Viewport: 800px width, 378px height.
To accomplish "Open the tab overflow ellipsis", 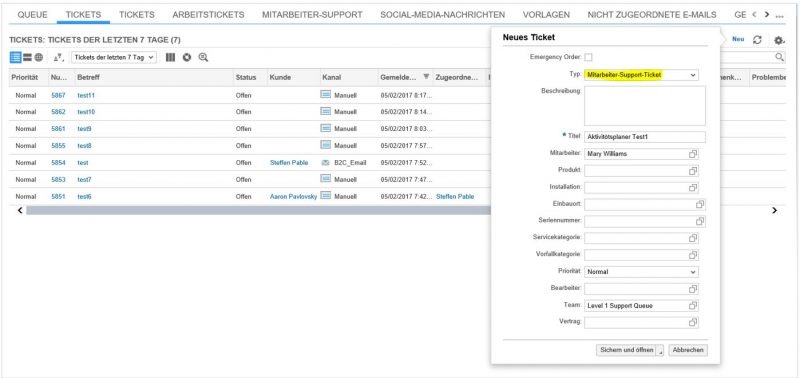I will 779,15.
